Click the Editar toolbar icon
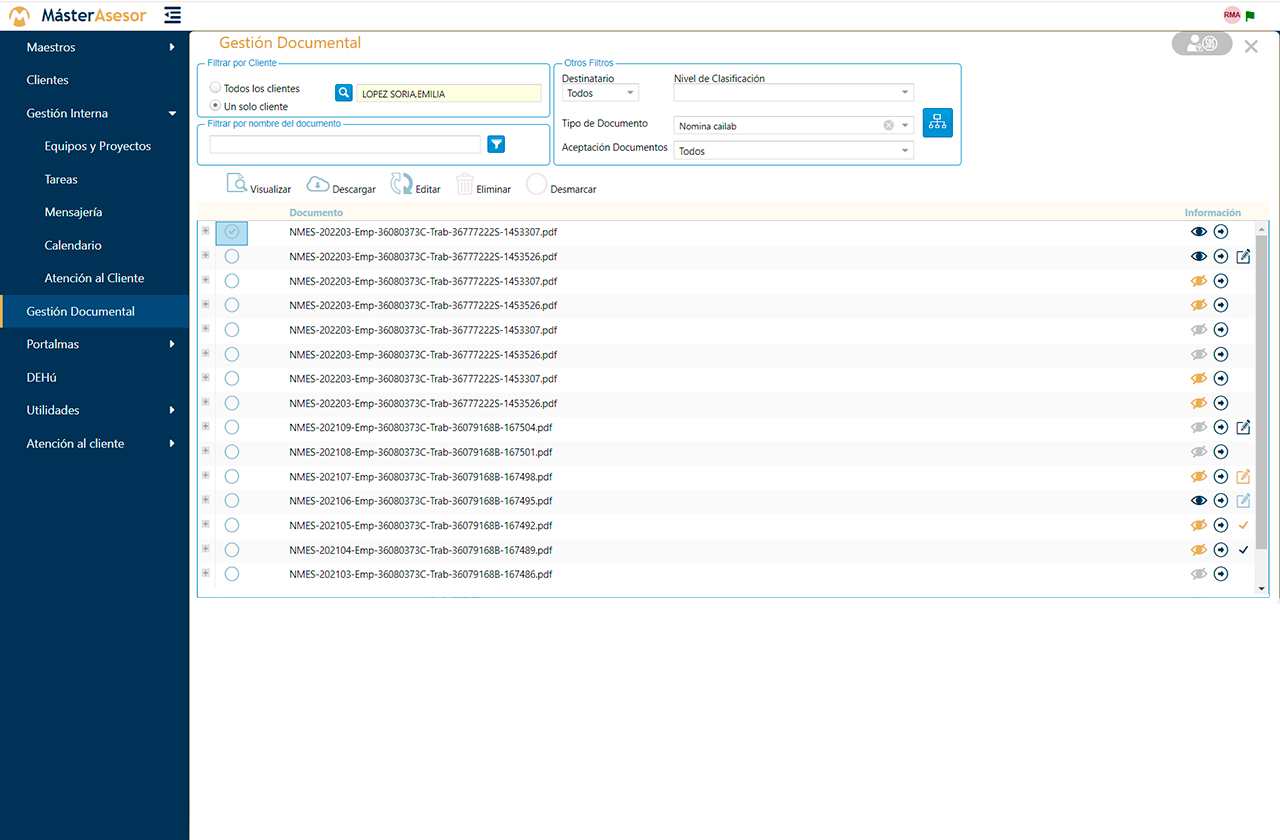The image size is (1280, 840). pos(401,183)
